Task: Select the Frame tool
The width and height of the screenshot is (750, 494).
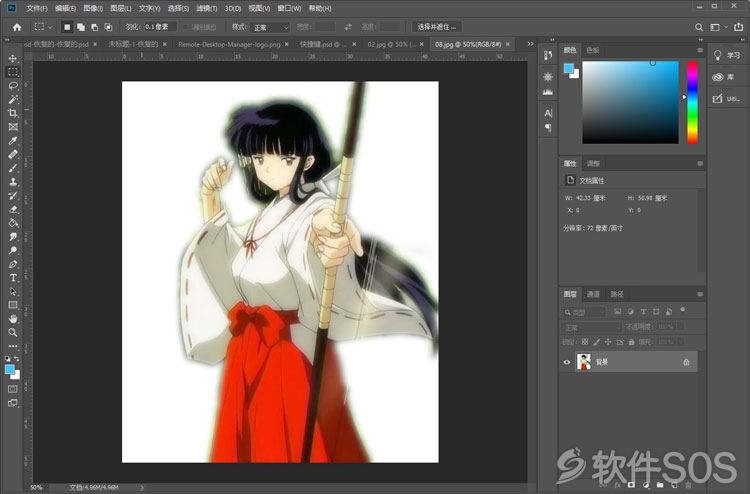Action: click(x=13, y=127)
